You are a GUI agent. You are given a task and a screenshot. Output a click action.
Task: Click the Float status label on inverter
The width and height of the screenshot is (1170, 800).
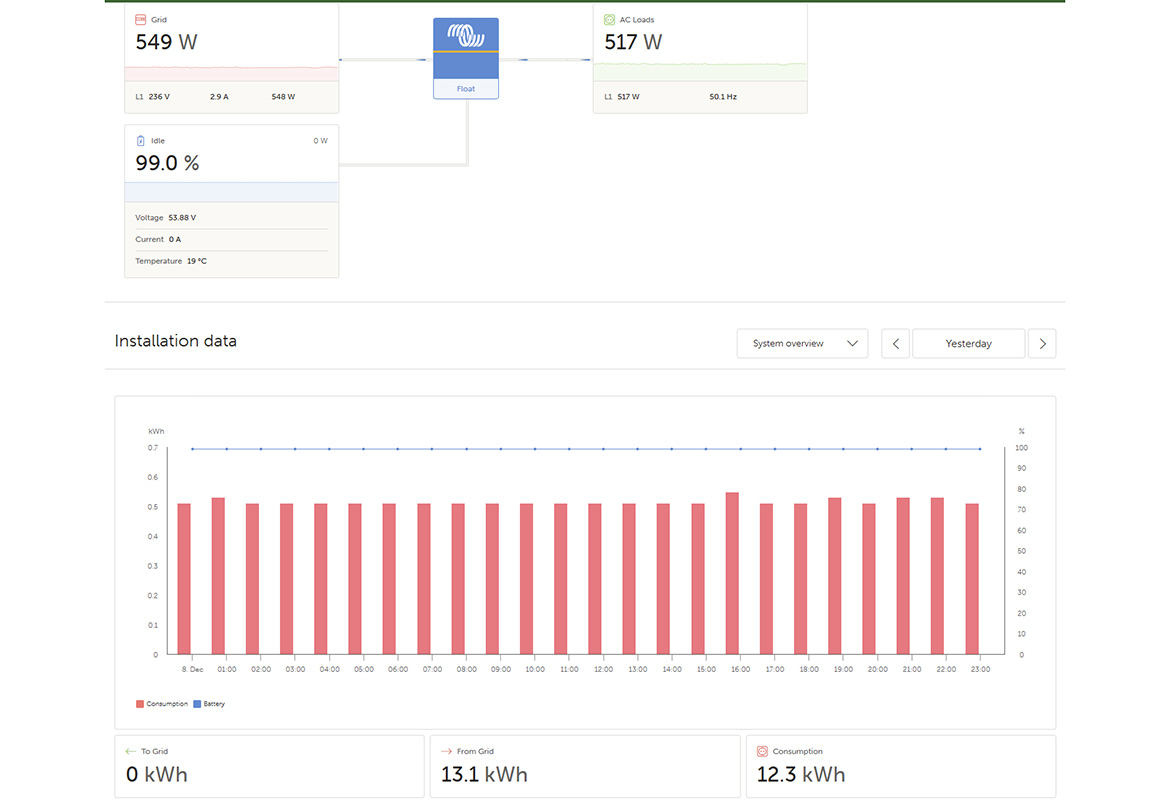466,89
